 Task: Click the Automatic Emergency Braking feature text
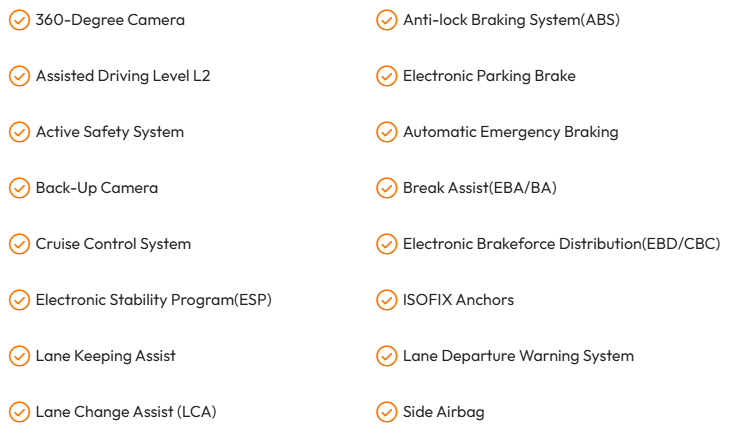(x=510, y=132)
